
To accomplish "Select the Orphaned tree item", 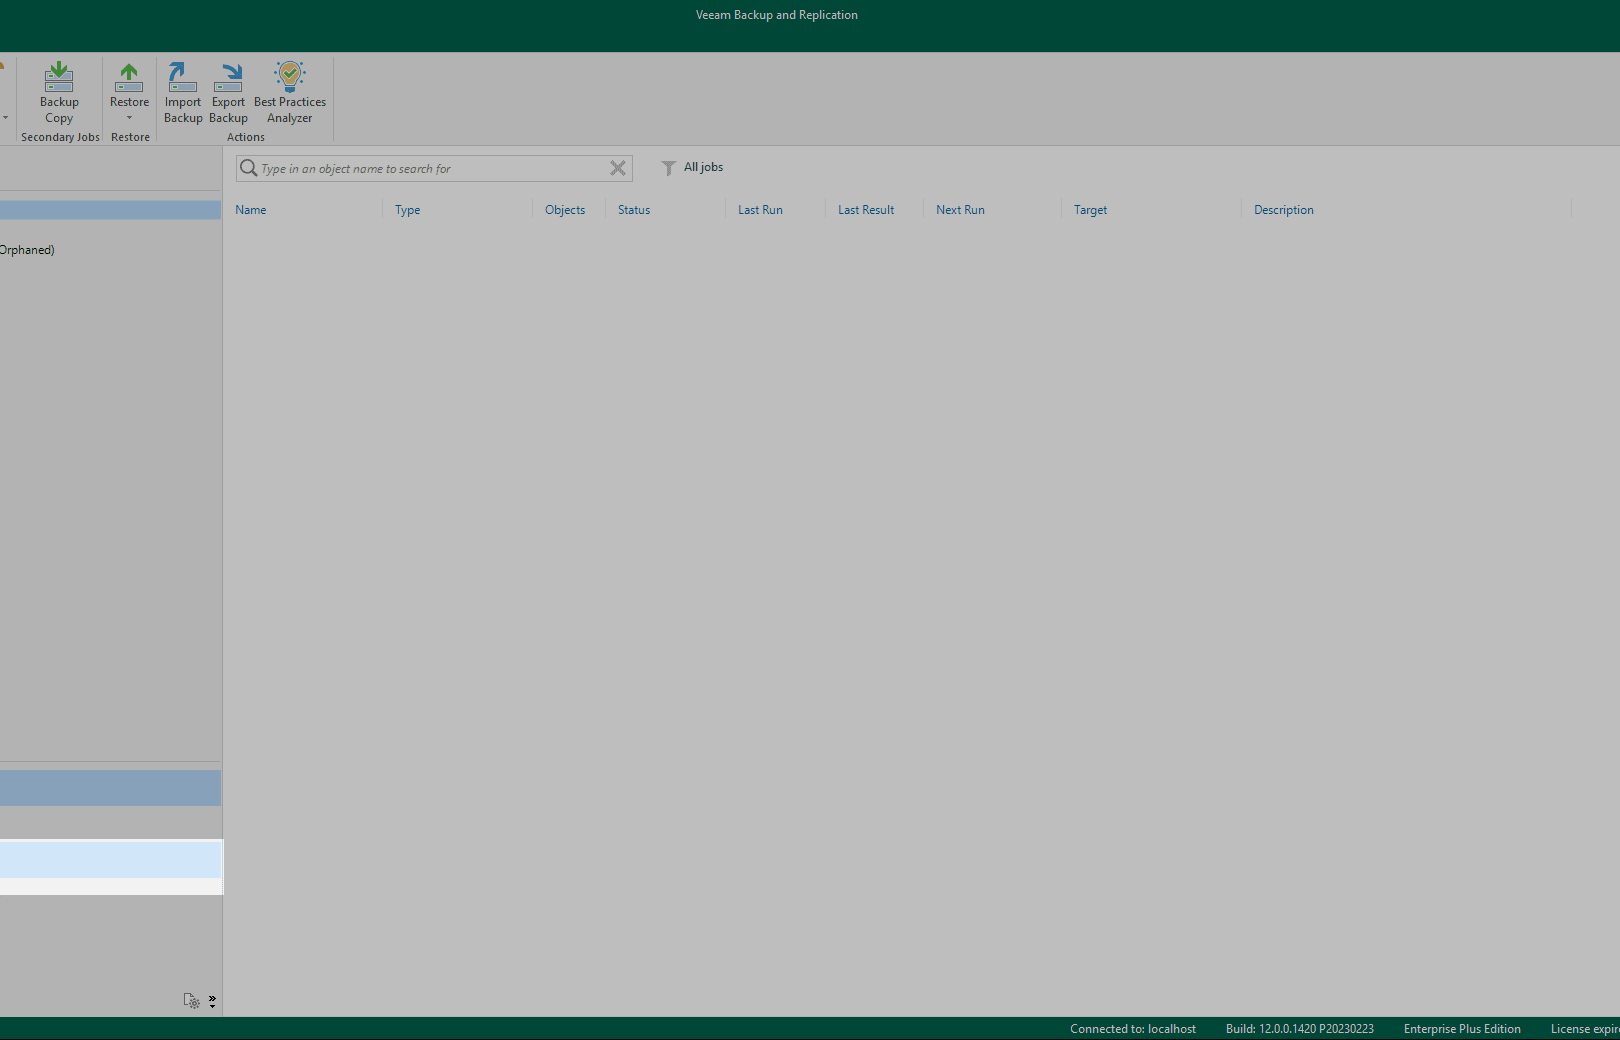I will [x=27, y=250].
